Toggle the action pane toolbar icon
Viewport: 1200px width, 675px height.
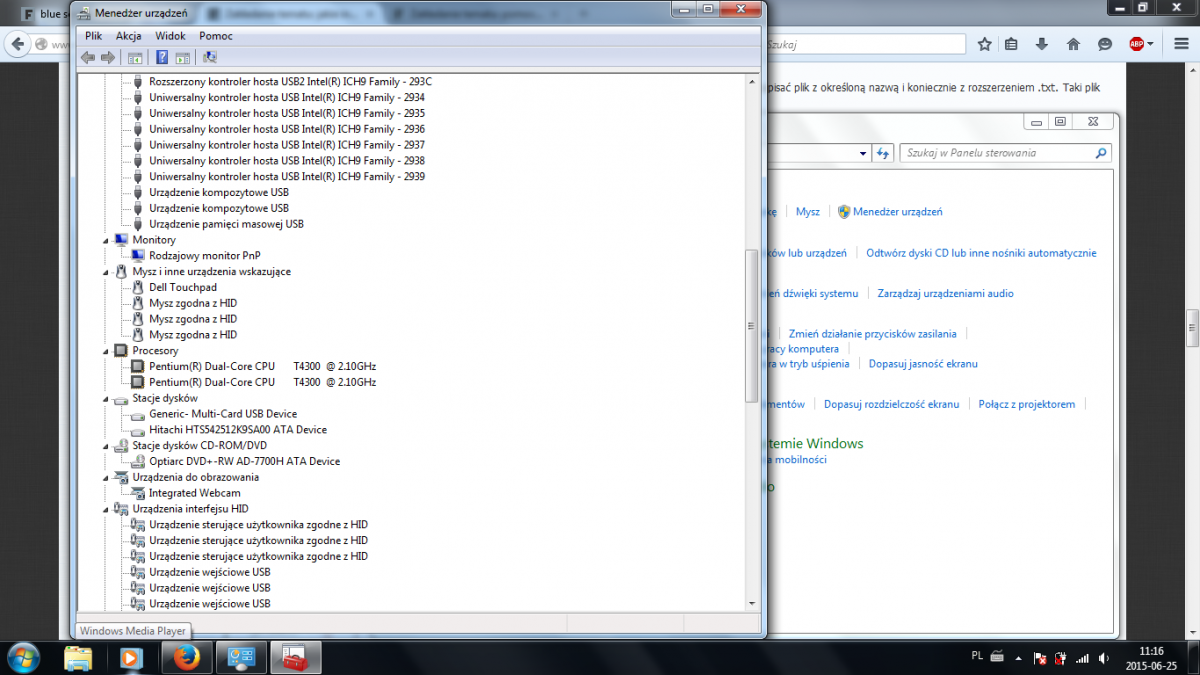point(182,57)
